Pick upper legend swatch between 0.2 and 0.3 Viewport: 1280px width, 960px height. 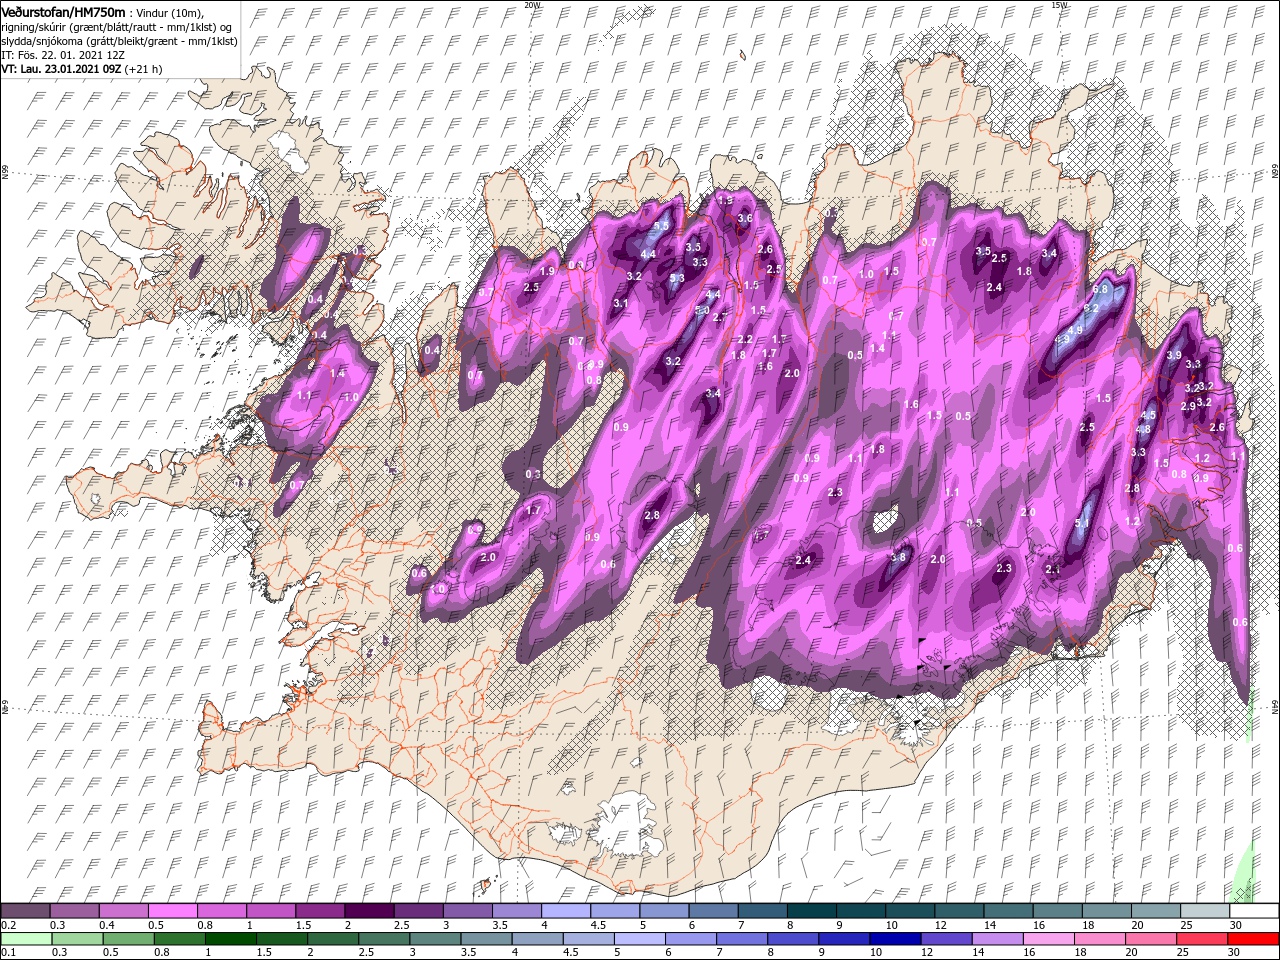pos(26,910)
